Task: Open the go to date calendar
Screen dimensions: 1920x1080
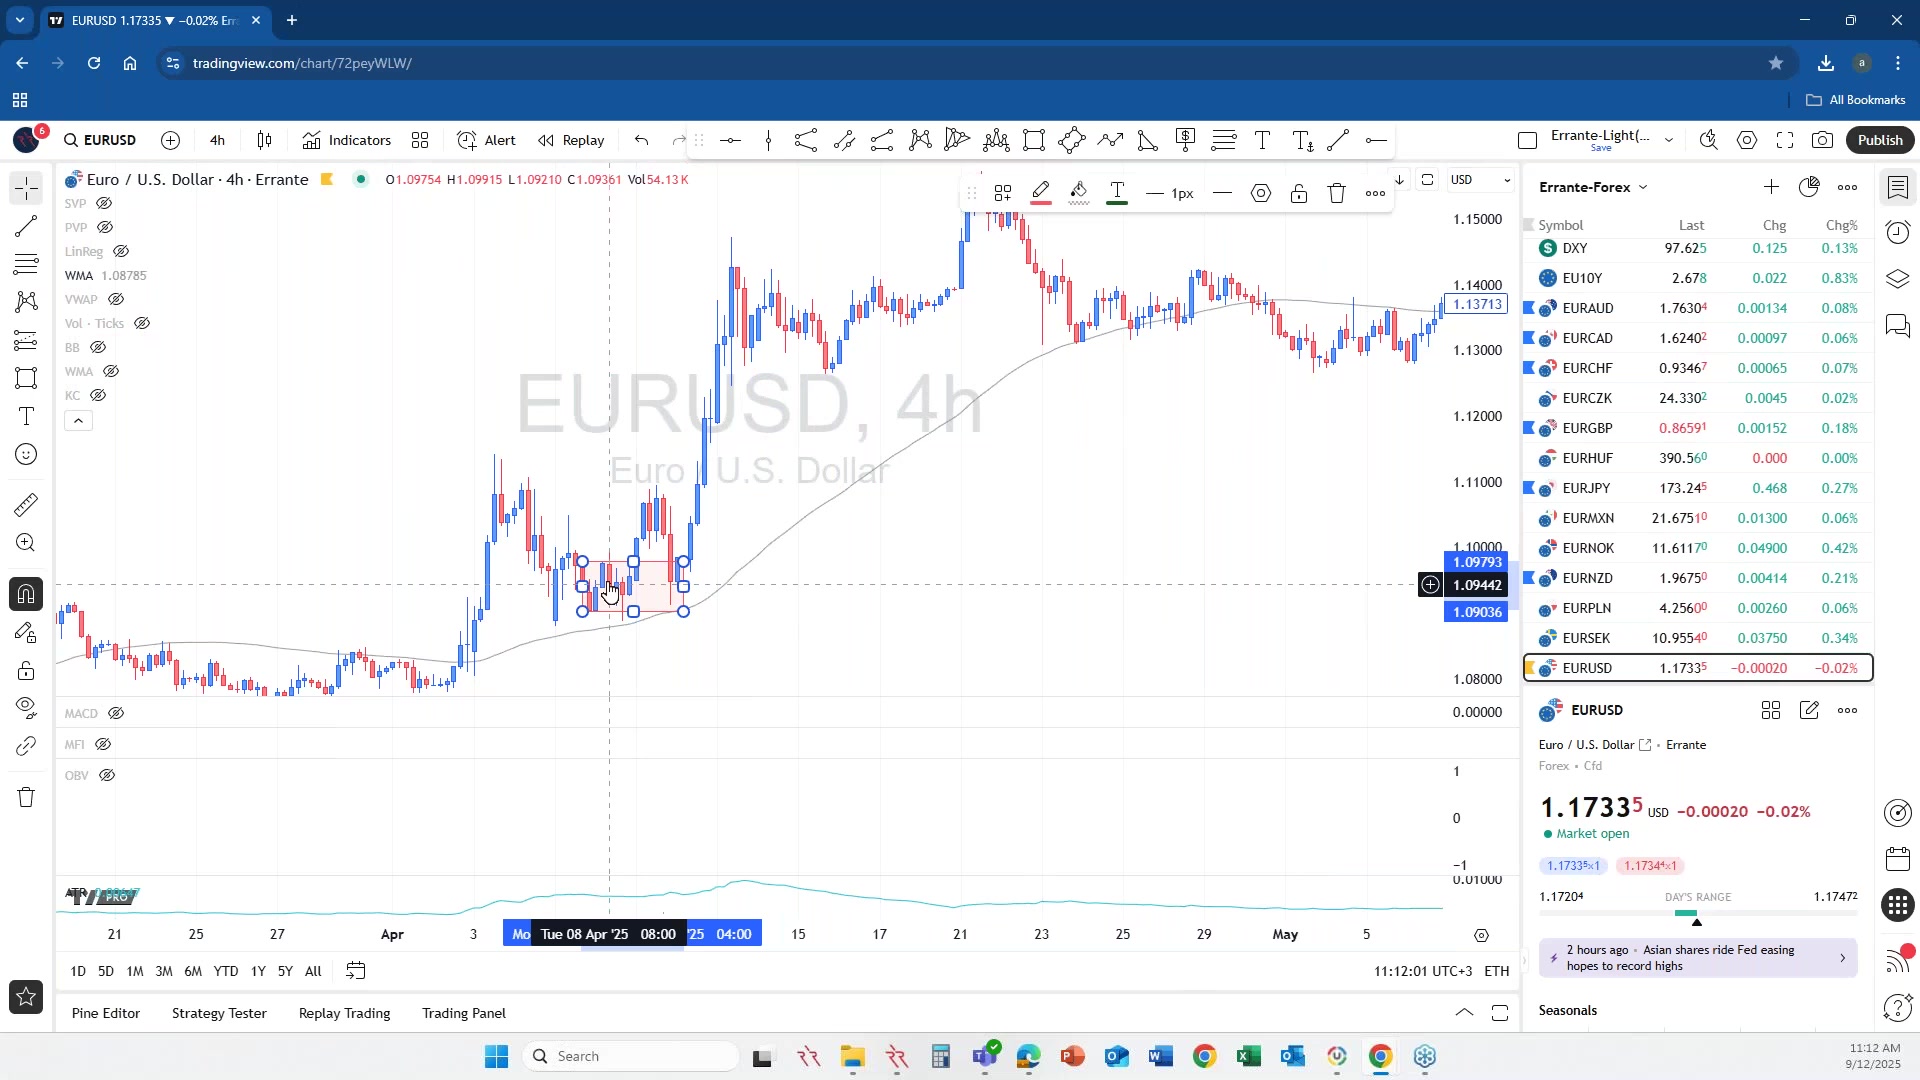Action: pos(356,971)
